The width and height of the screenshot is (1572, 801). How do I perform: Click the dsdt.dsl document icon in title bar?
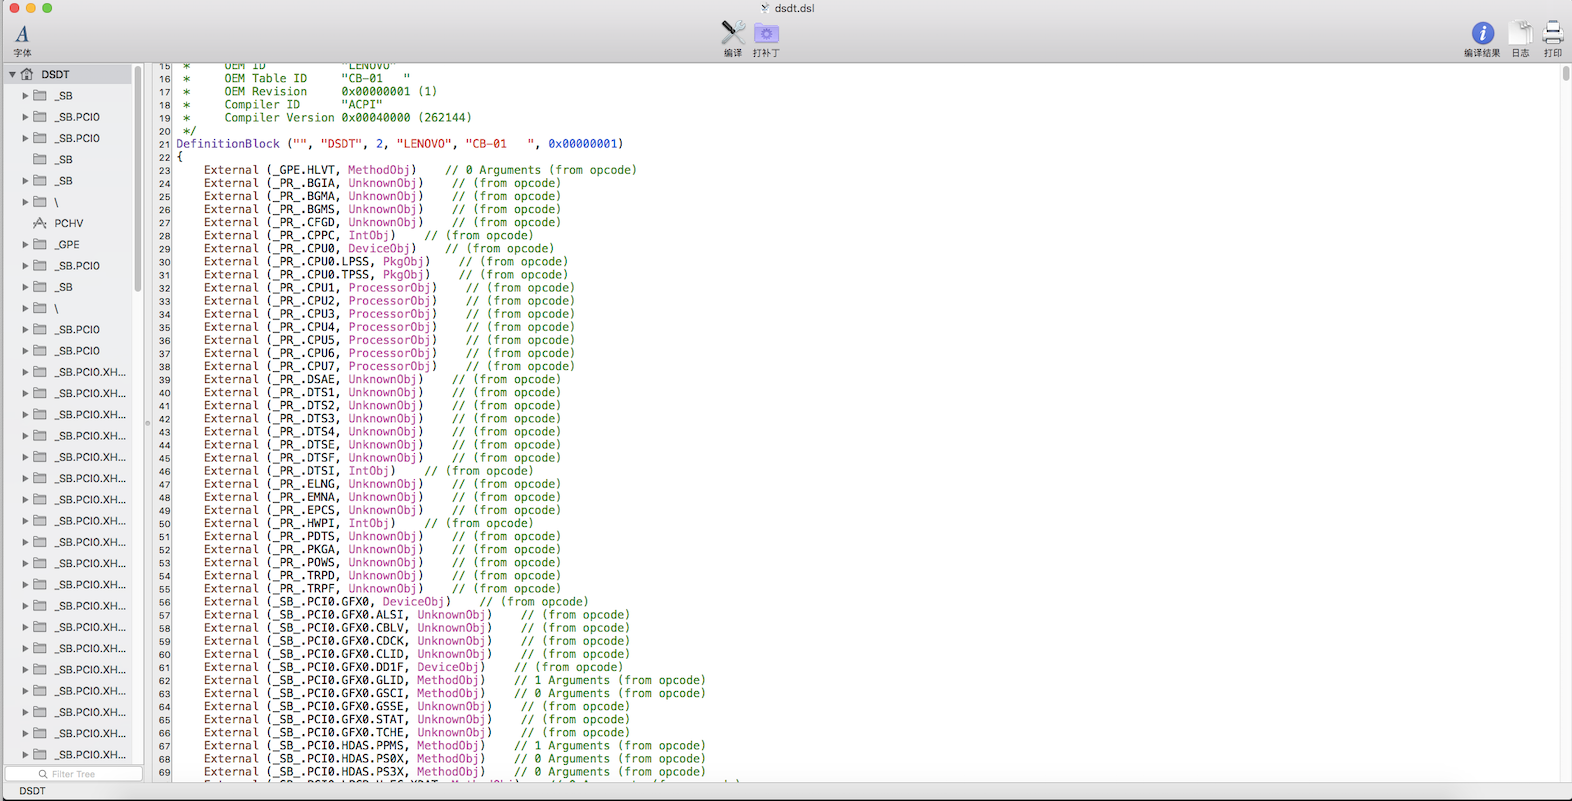pyautogui.click(x=765, y=8)
